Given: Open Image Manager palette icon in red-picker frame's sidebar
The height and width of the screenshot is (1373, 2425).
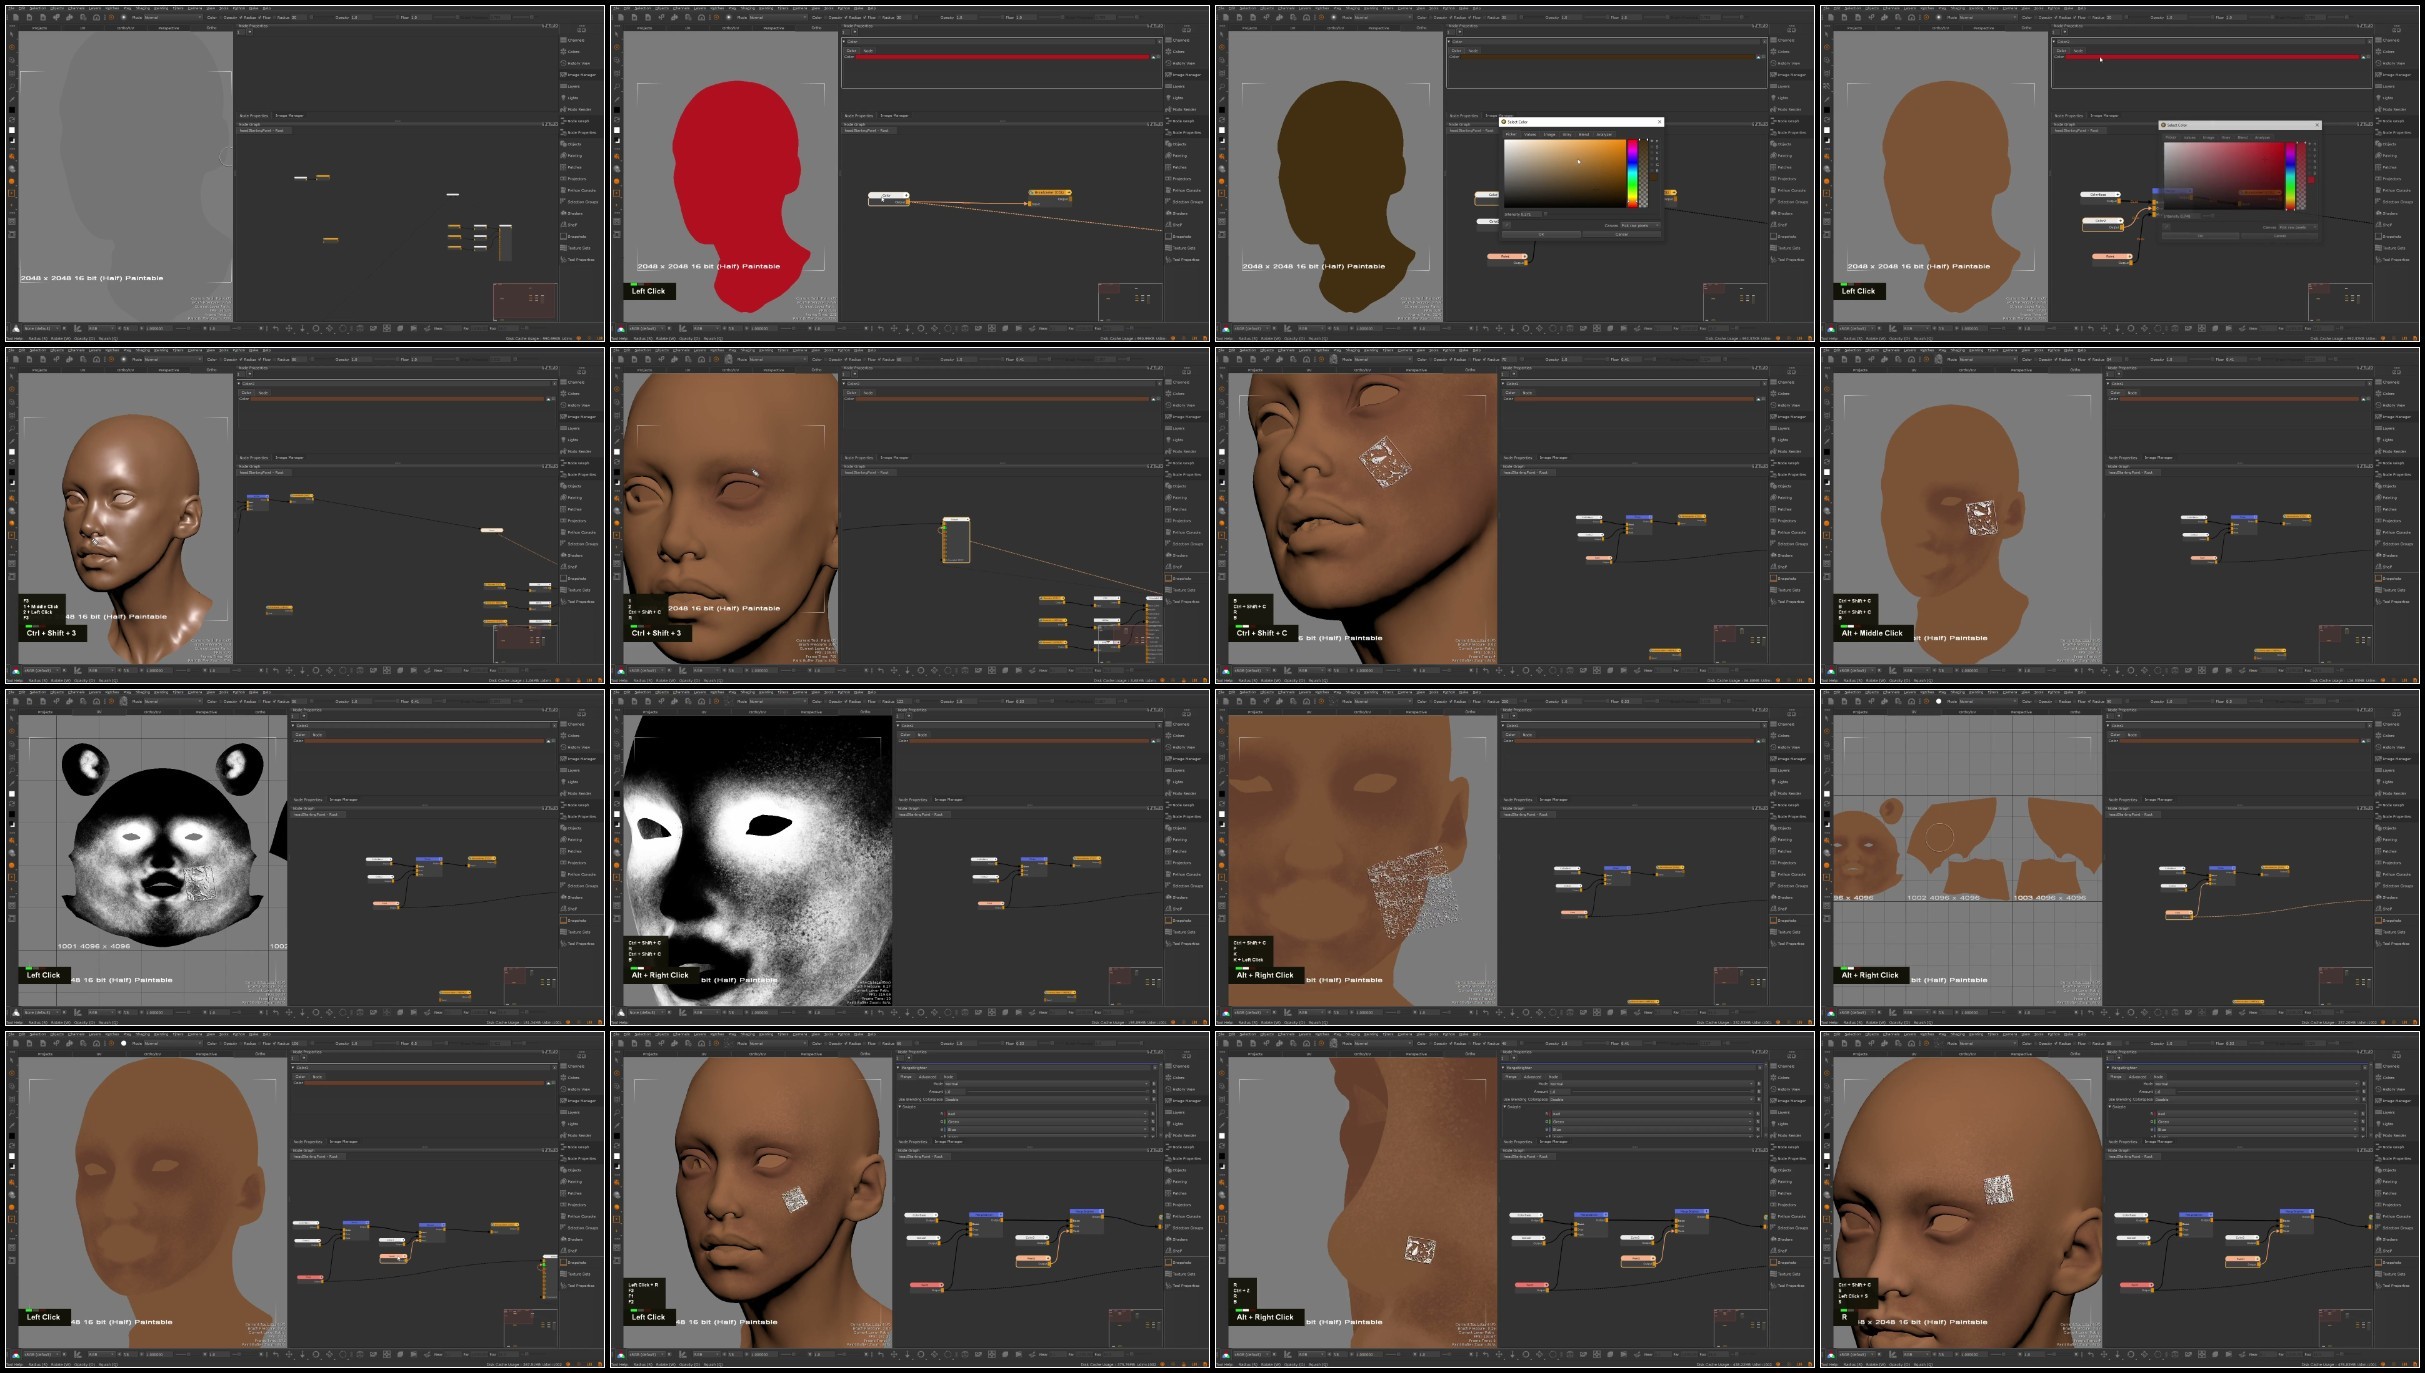Looking at the screenshot, I should click(x=2378, y=75).
